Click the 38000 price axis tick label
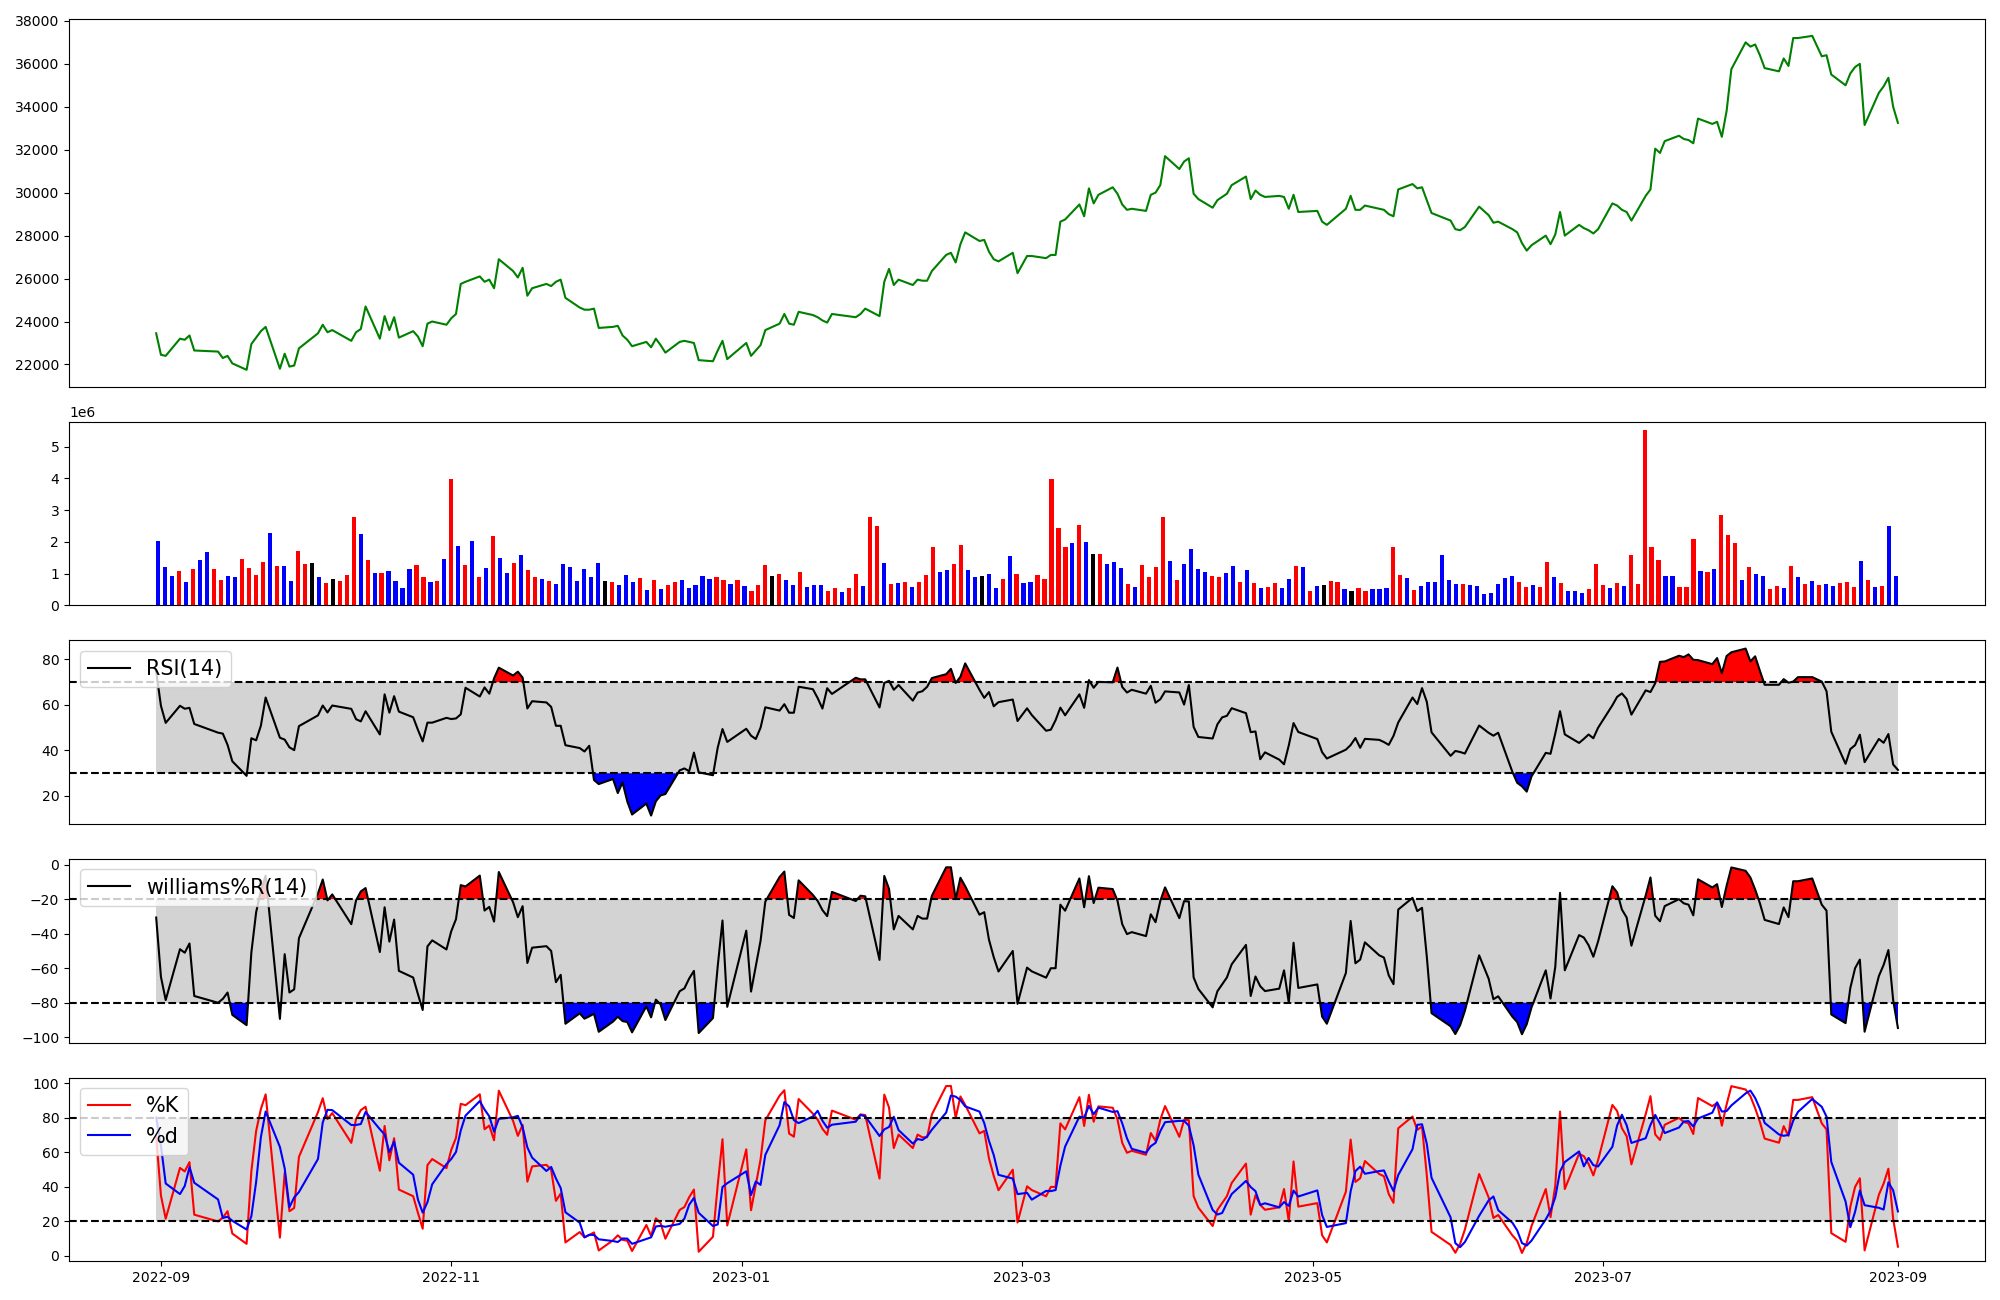 pos(37,21)
